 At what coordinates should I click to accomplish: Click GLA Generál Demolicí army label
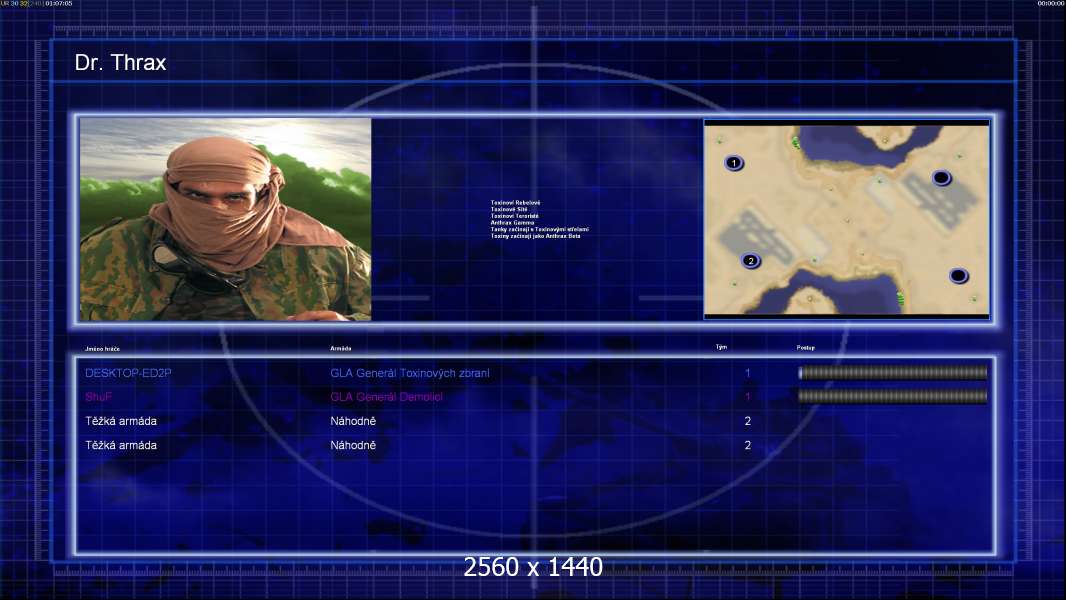click(386, 397)
